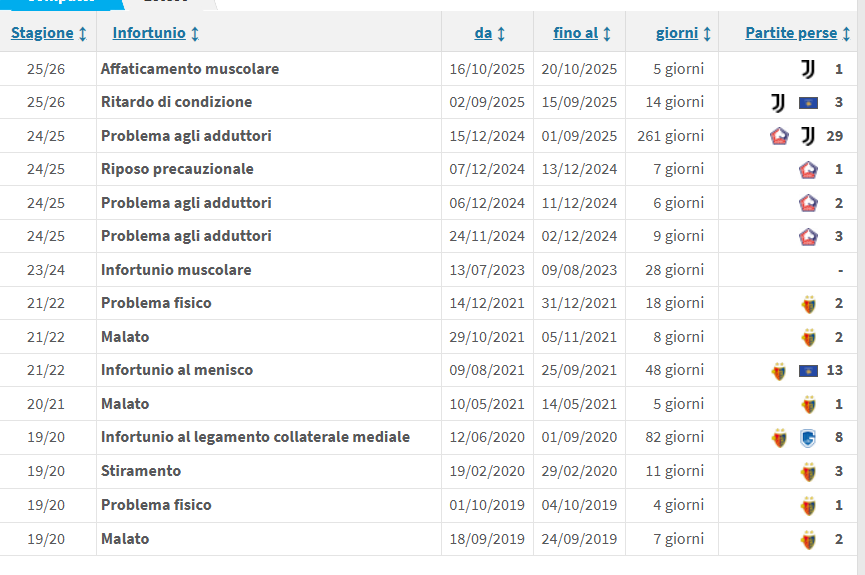The height and width of the screenshot is (575, 865).
Task: Sort by the 'da' start date header
Action: pyautogui.click(x=489, y=33)
